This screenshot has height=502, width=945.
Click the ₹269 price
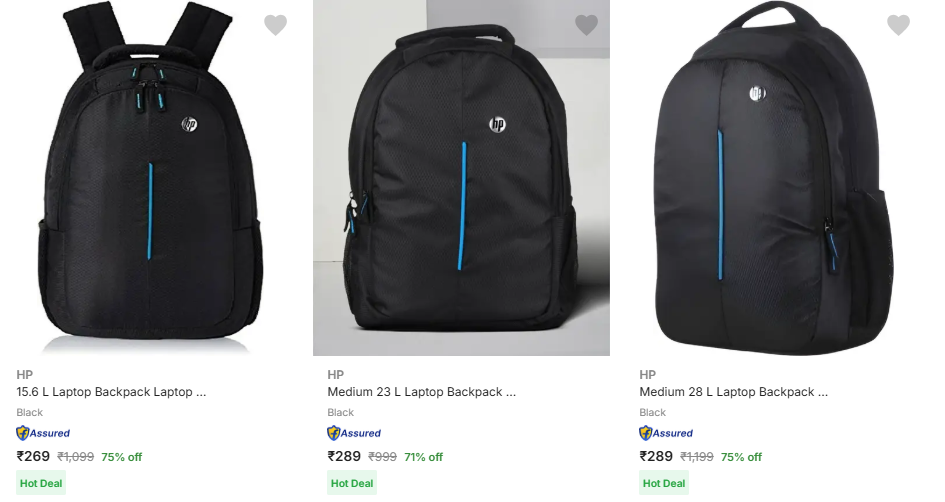pyautogui.click(x=33, y=456)
